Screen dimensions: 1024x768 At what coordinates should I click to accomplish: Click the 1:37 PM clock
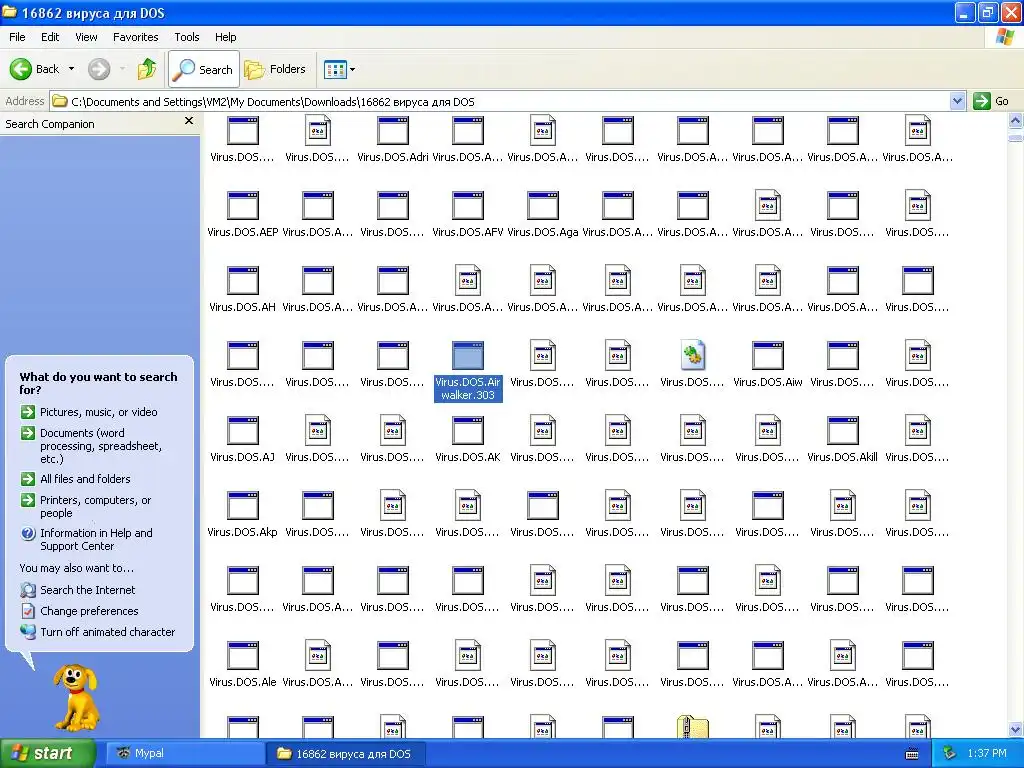click(987, 753)
